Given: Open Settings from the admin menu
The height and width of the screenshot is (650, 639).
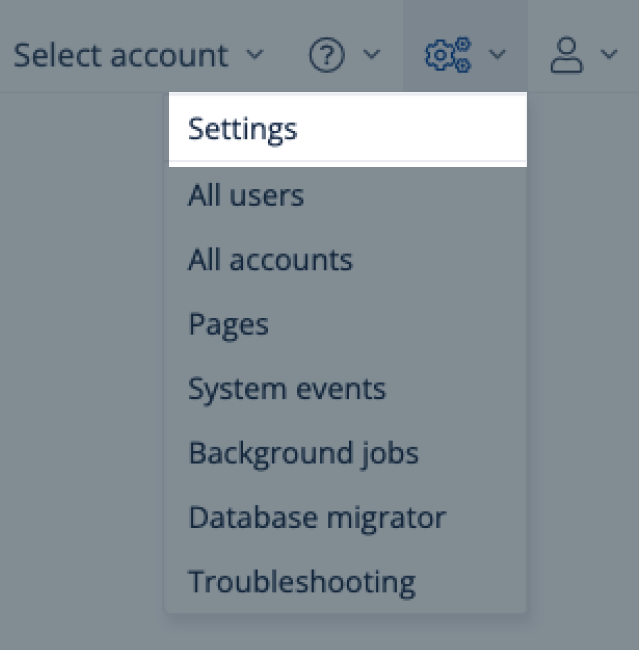Looking at the screenshot, I should click(243, 129).
